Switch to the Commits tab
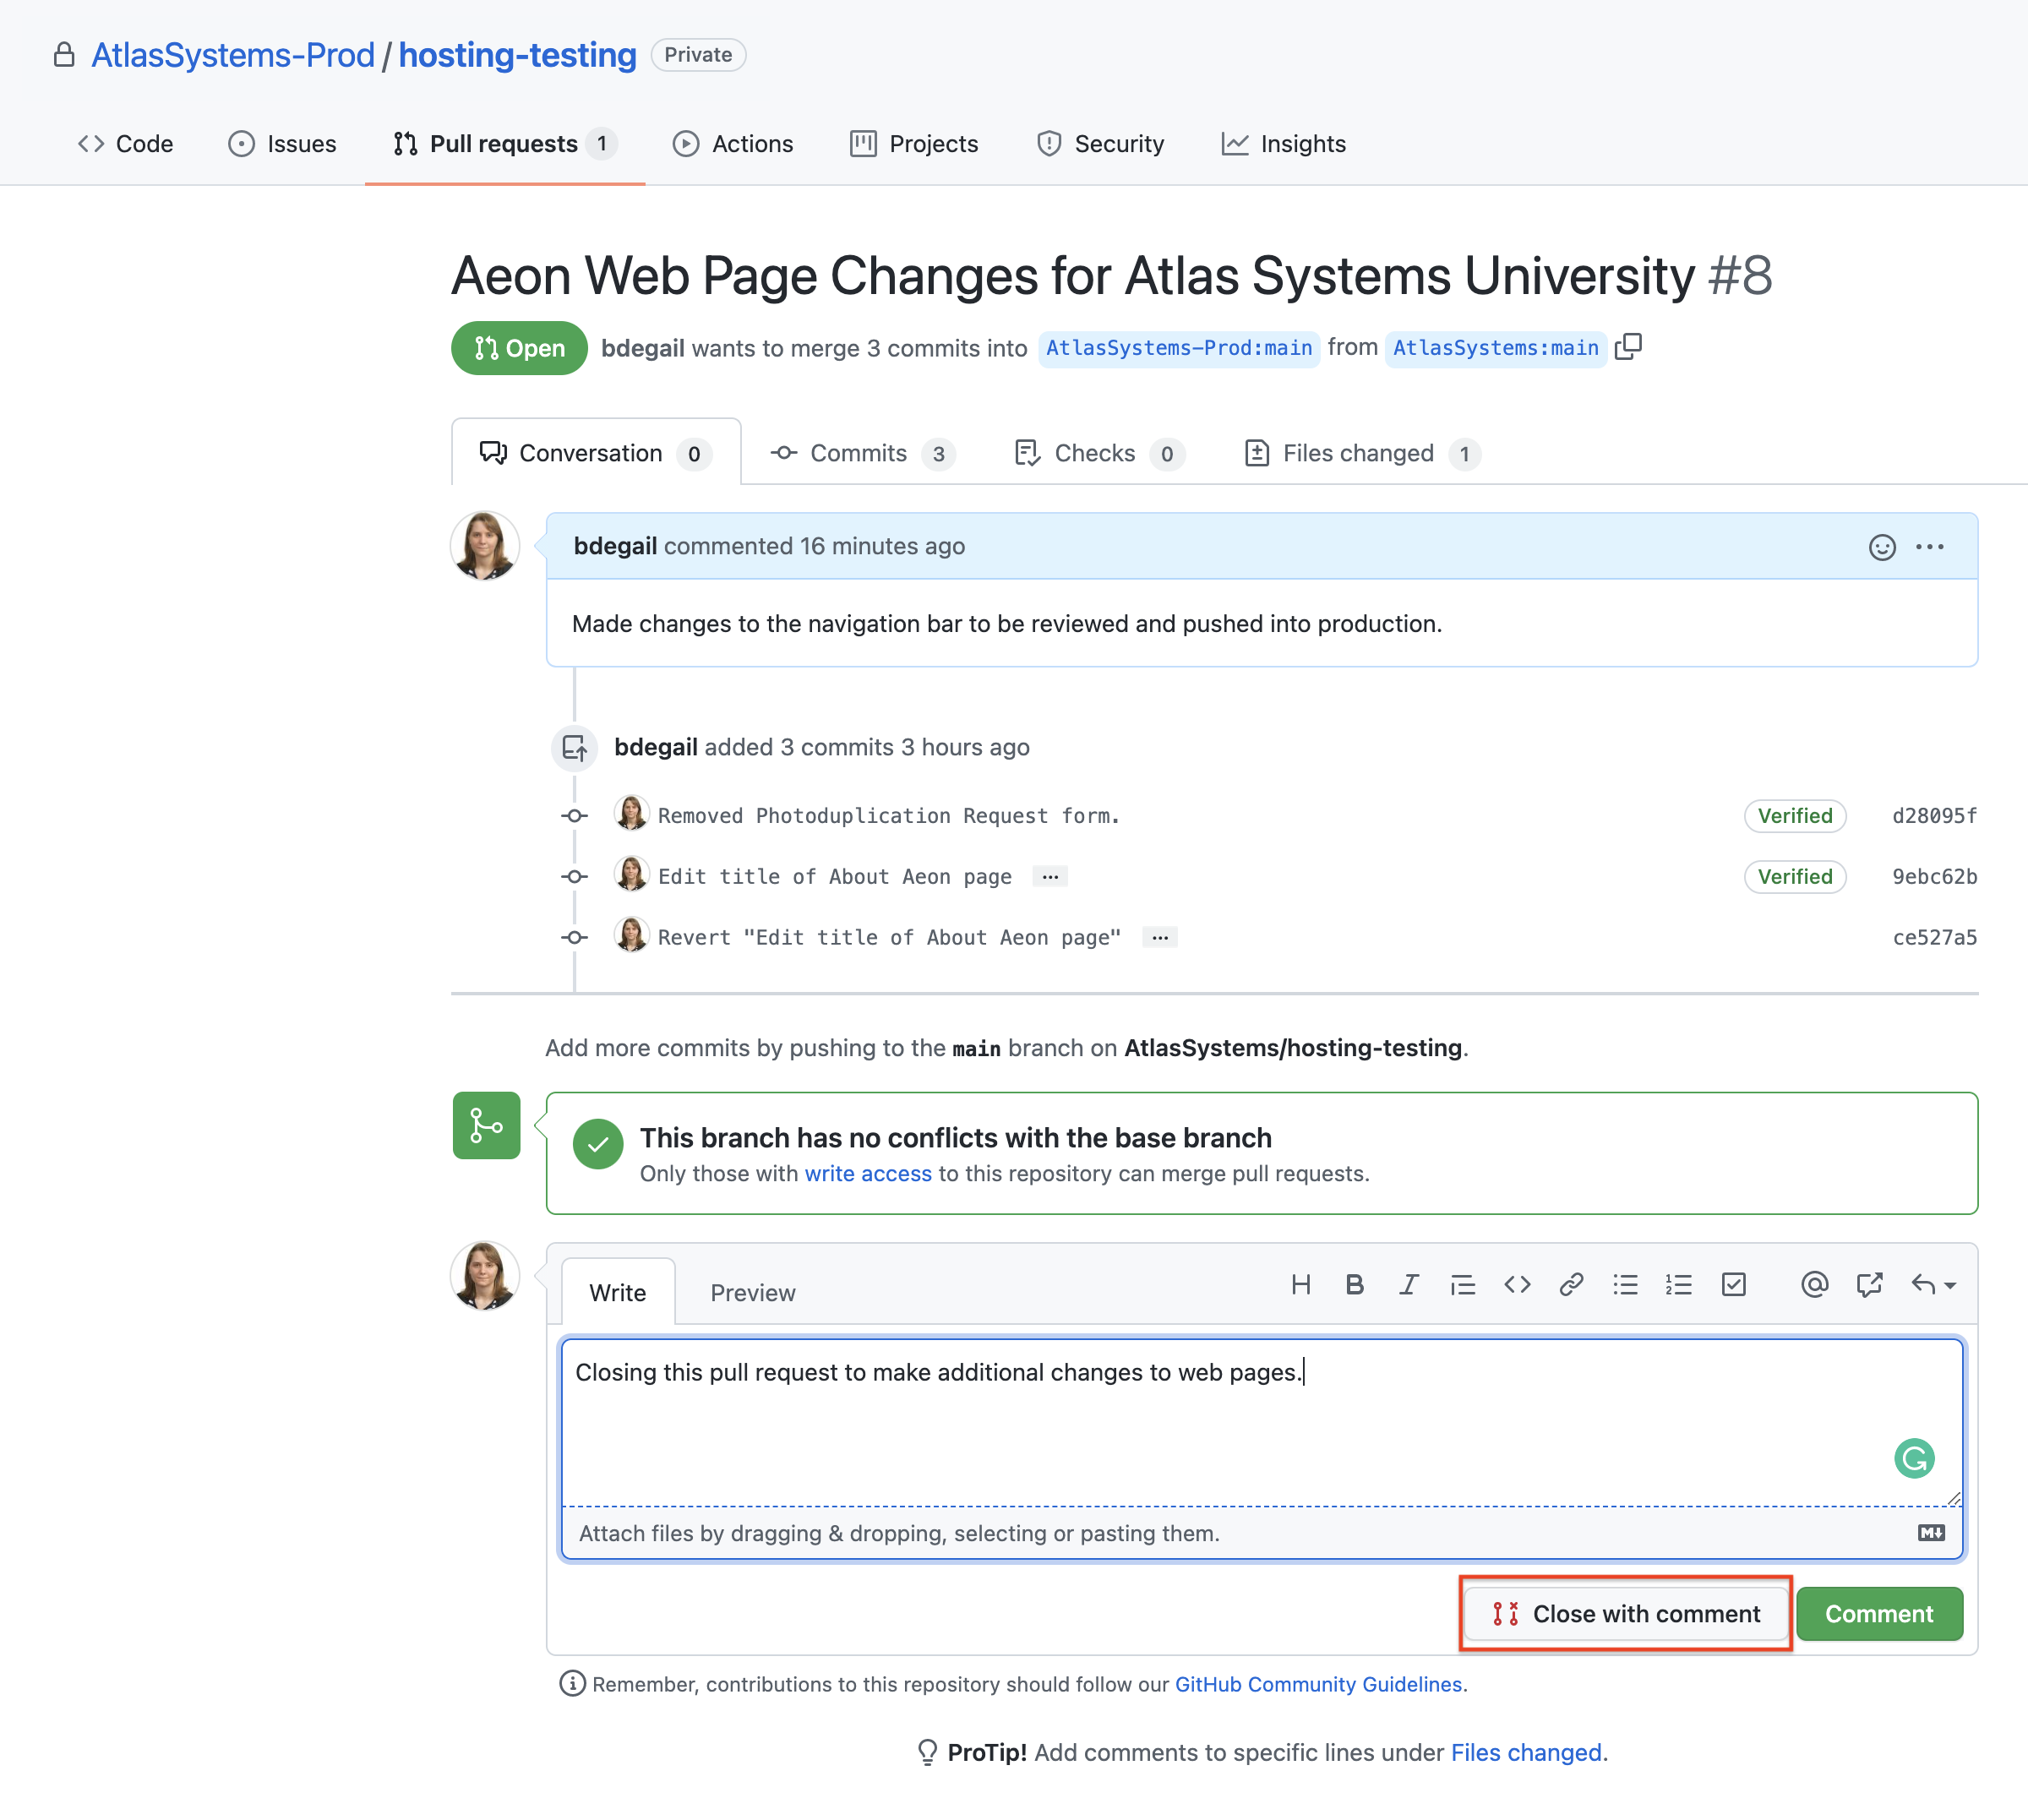The height and width of the screenshot is (1820, 2028). pyautogui.click(x=858, y=453)
